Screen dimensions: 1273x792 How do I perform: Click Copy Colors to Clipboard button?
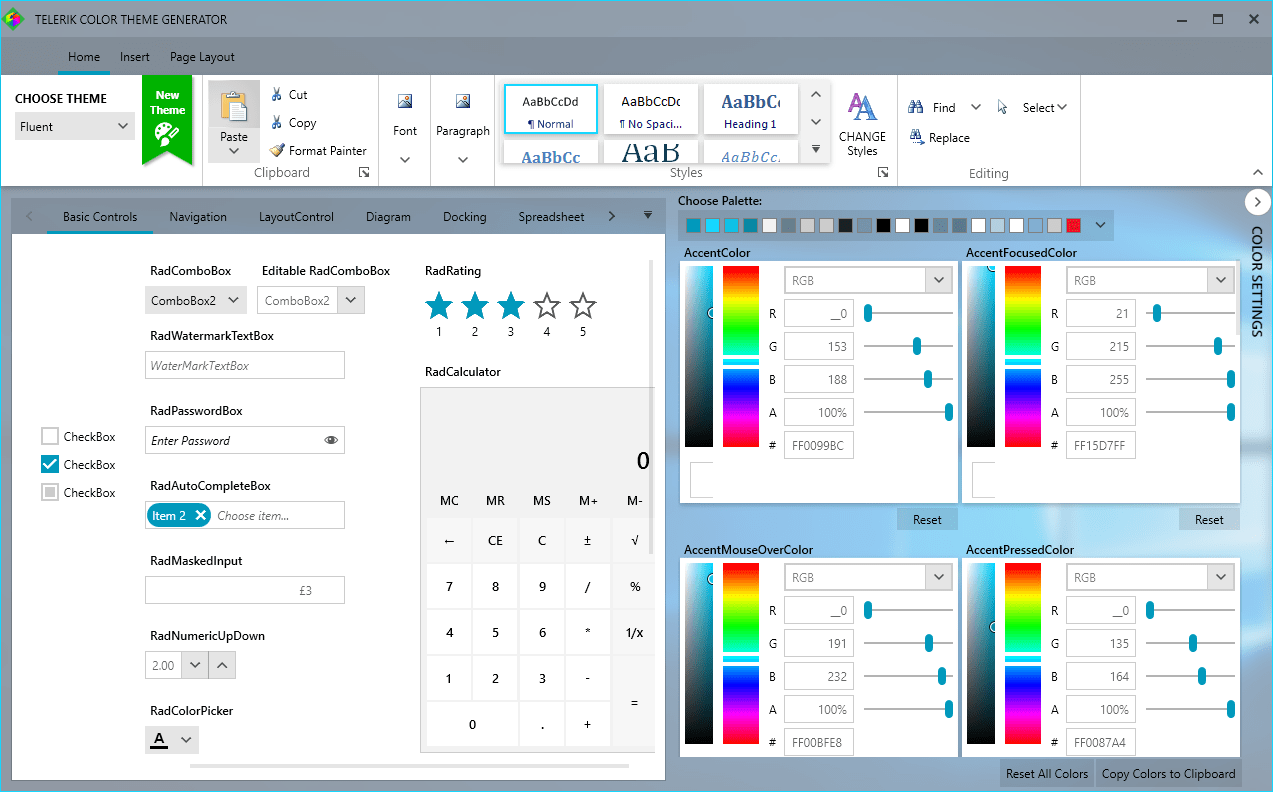pyautogui.click(x=1168, y=773)
